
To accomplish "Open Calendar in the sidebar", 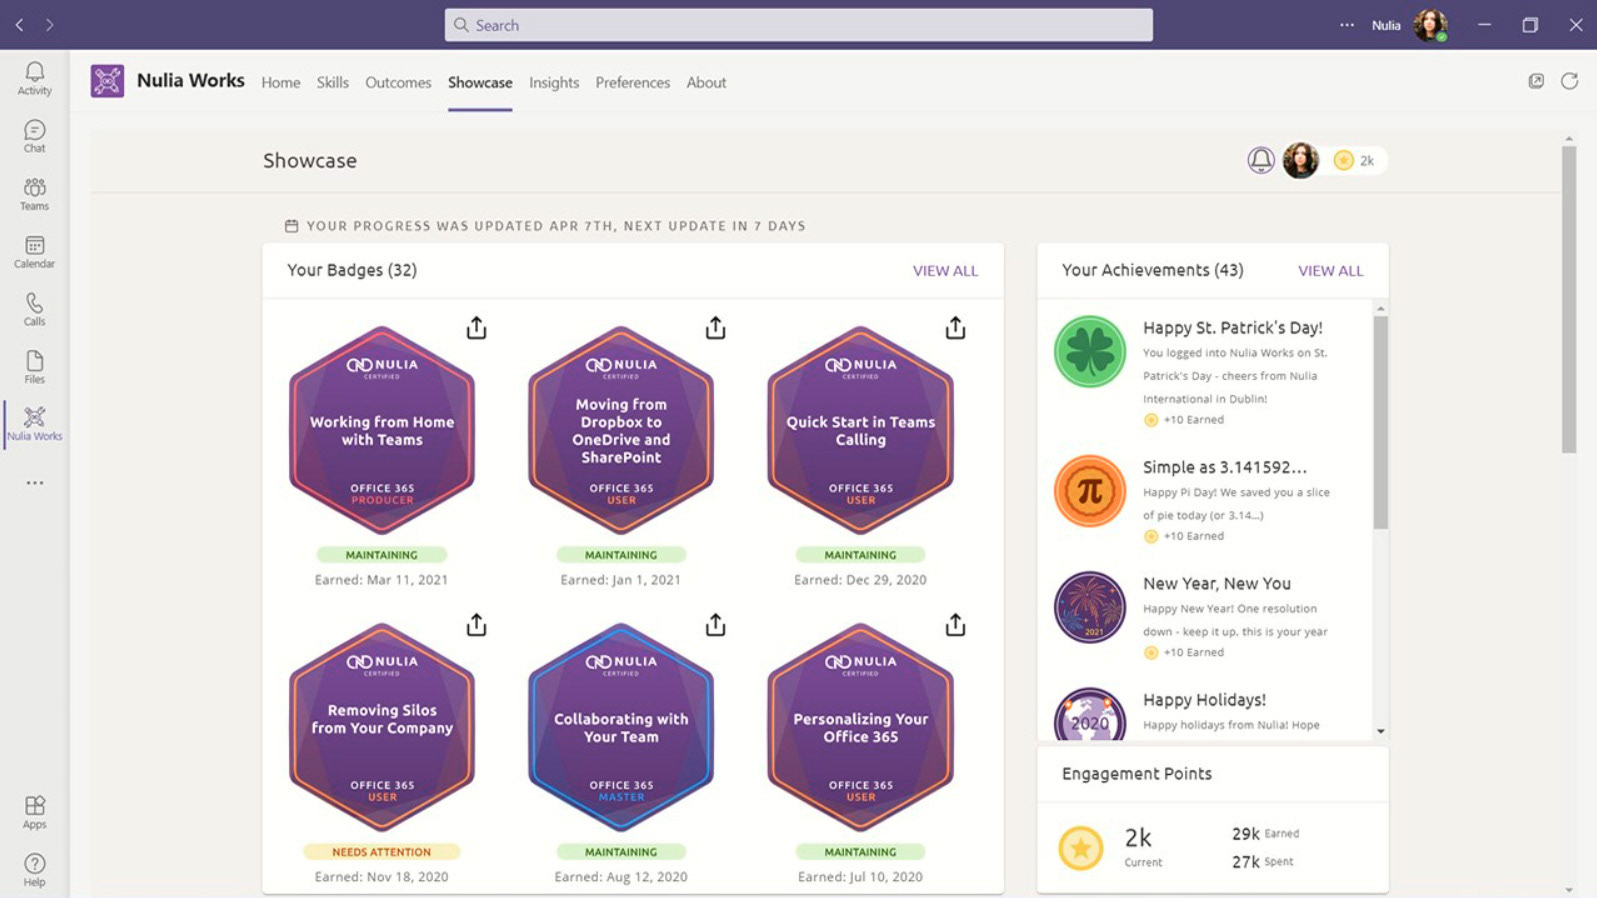I will pos(34,252).
